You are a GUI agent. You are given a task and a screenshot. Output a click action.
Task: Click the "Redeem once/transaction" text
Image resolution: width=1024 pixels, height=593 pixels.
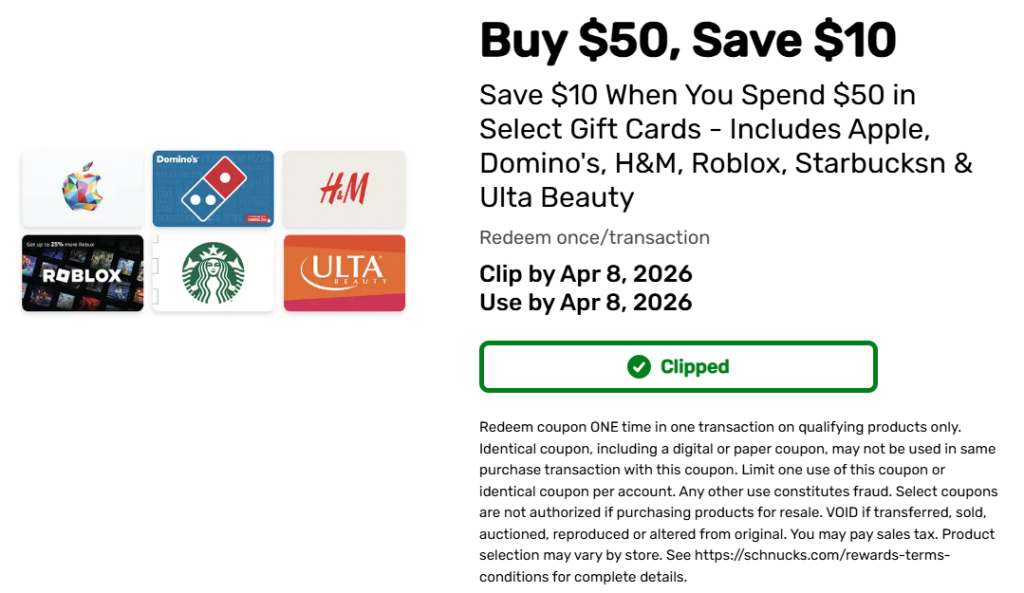(x=594, y=238)
